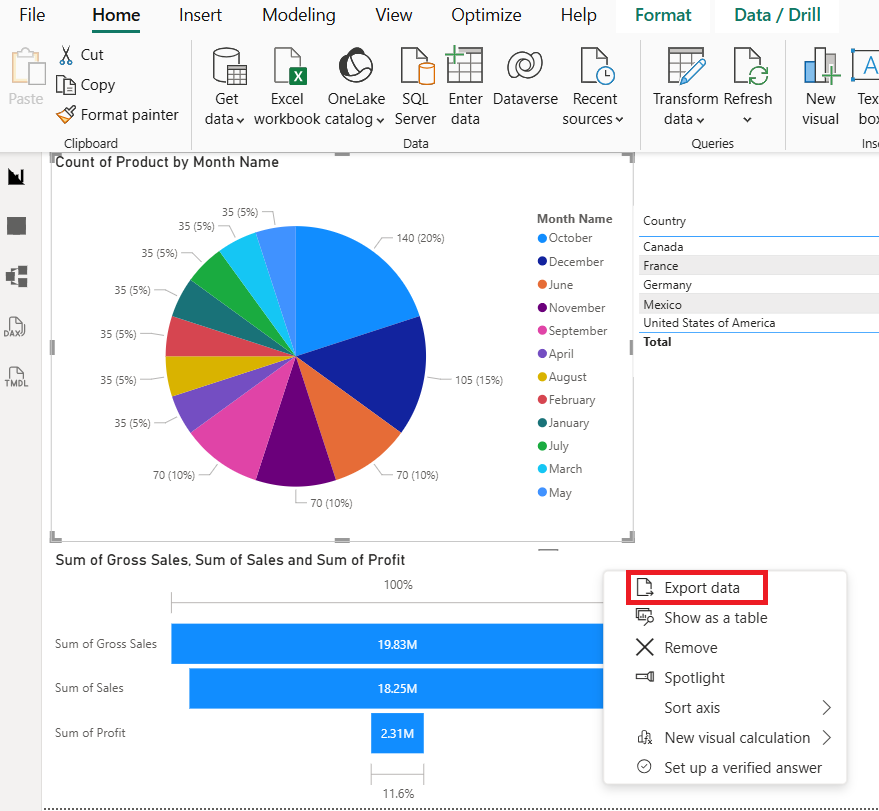Click the Cut scissors icon

tap(66, 55)
